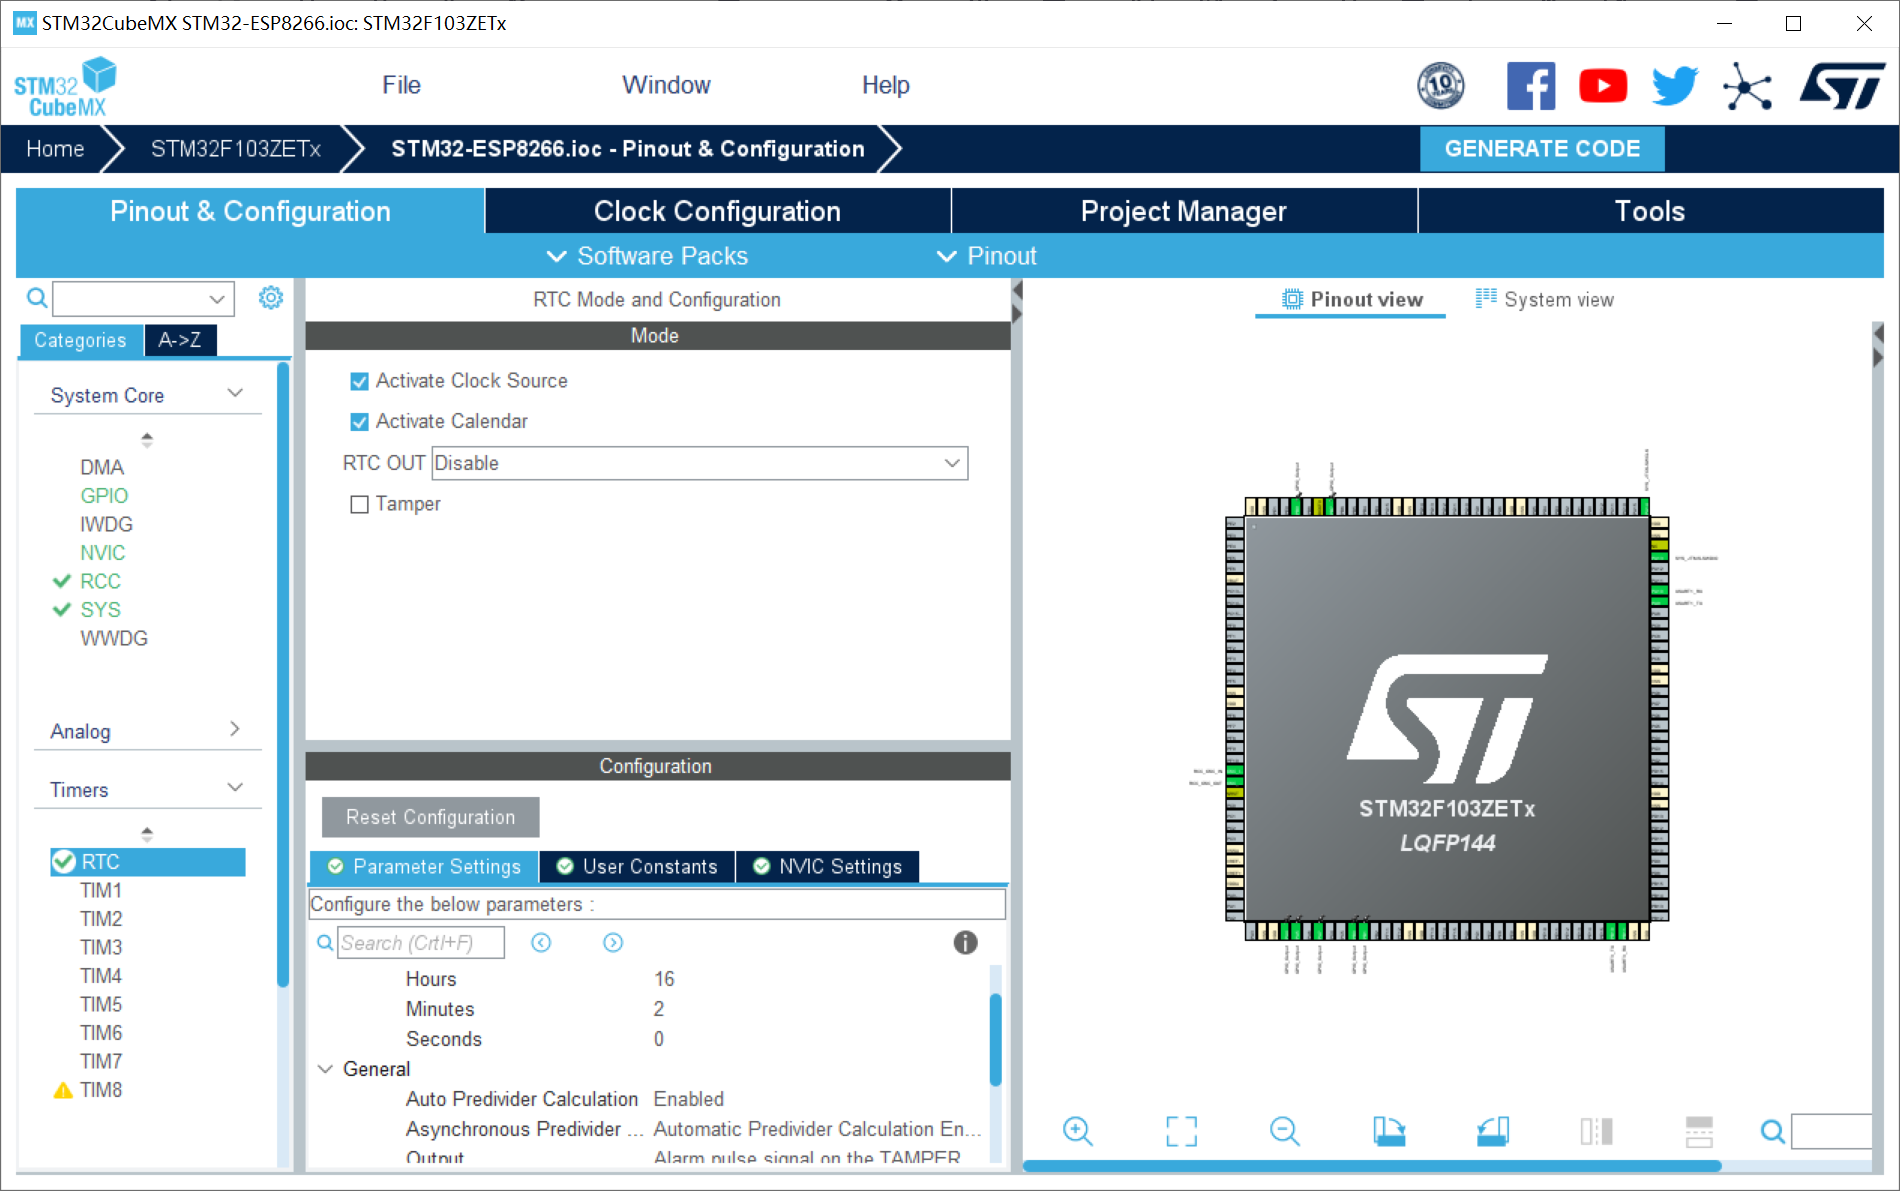Click the pin search magnifier icon
1900x1191 pixels.
(1773, 1131)
